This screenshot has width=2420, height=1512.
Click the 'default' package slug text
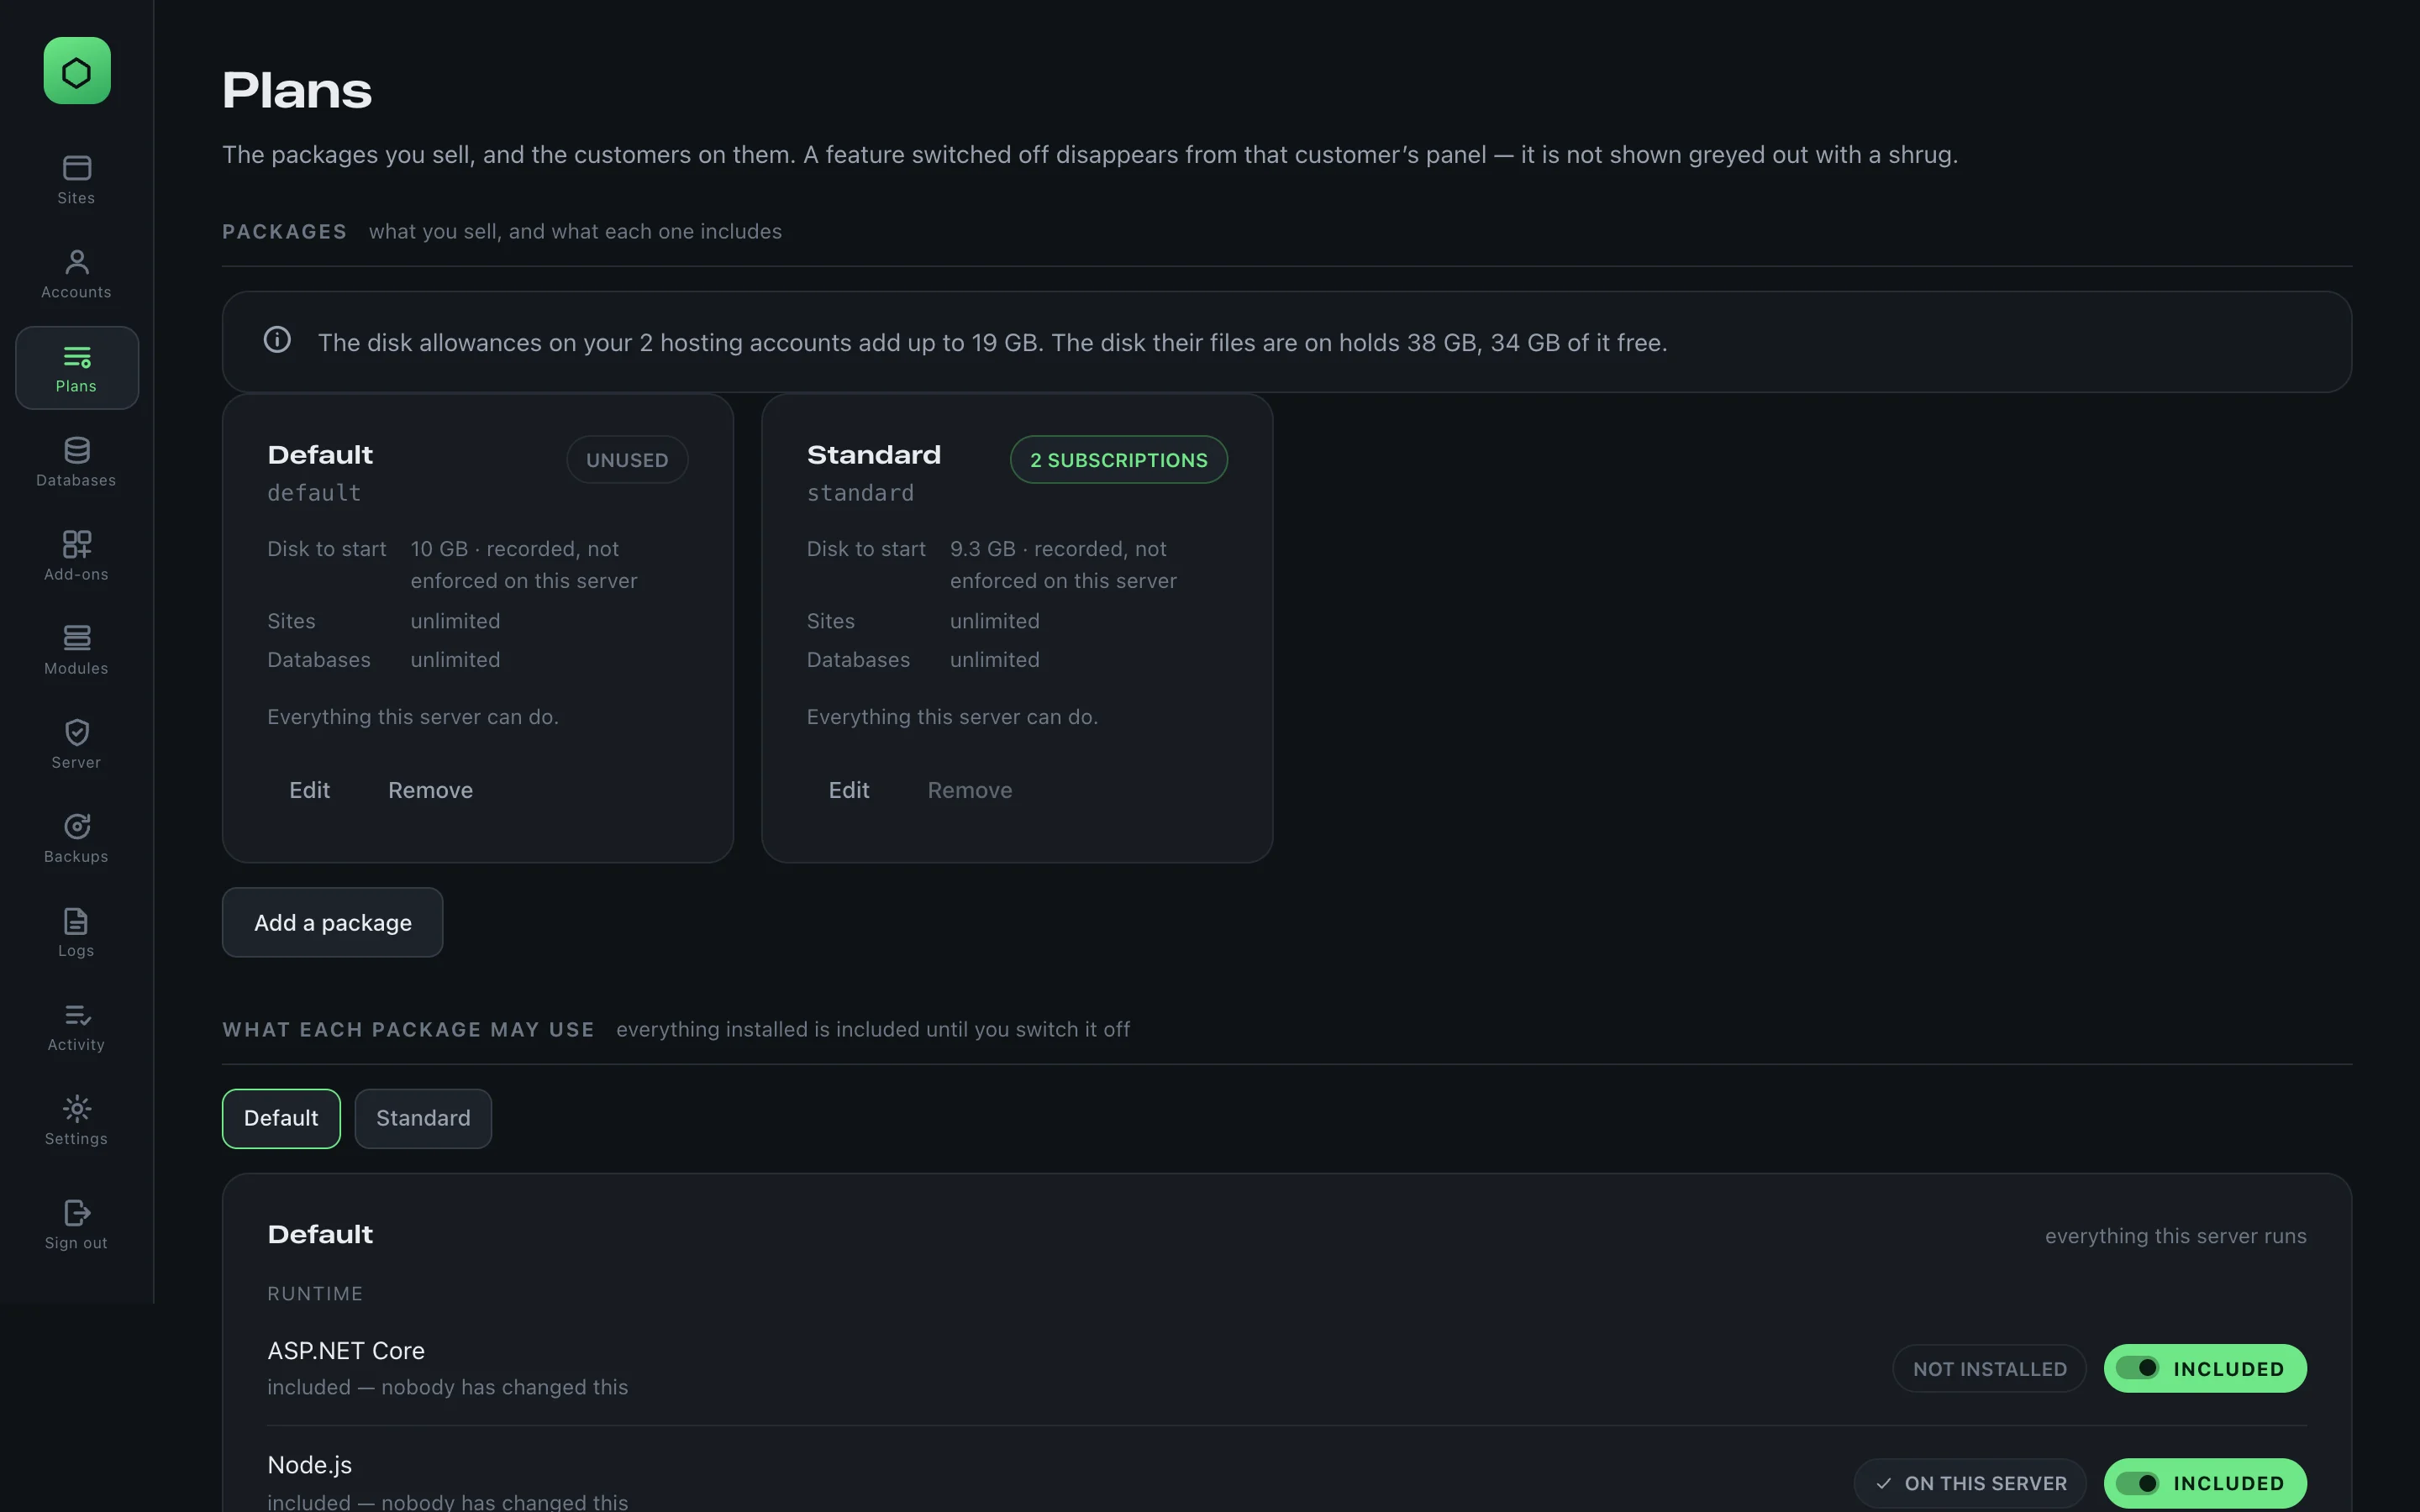point(314,493)
